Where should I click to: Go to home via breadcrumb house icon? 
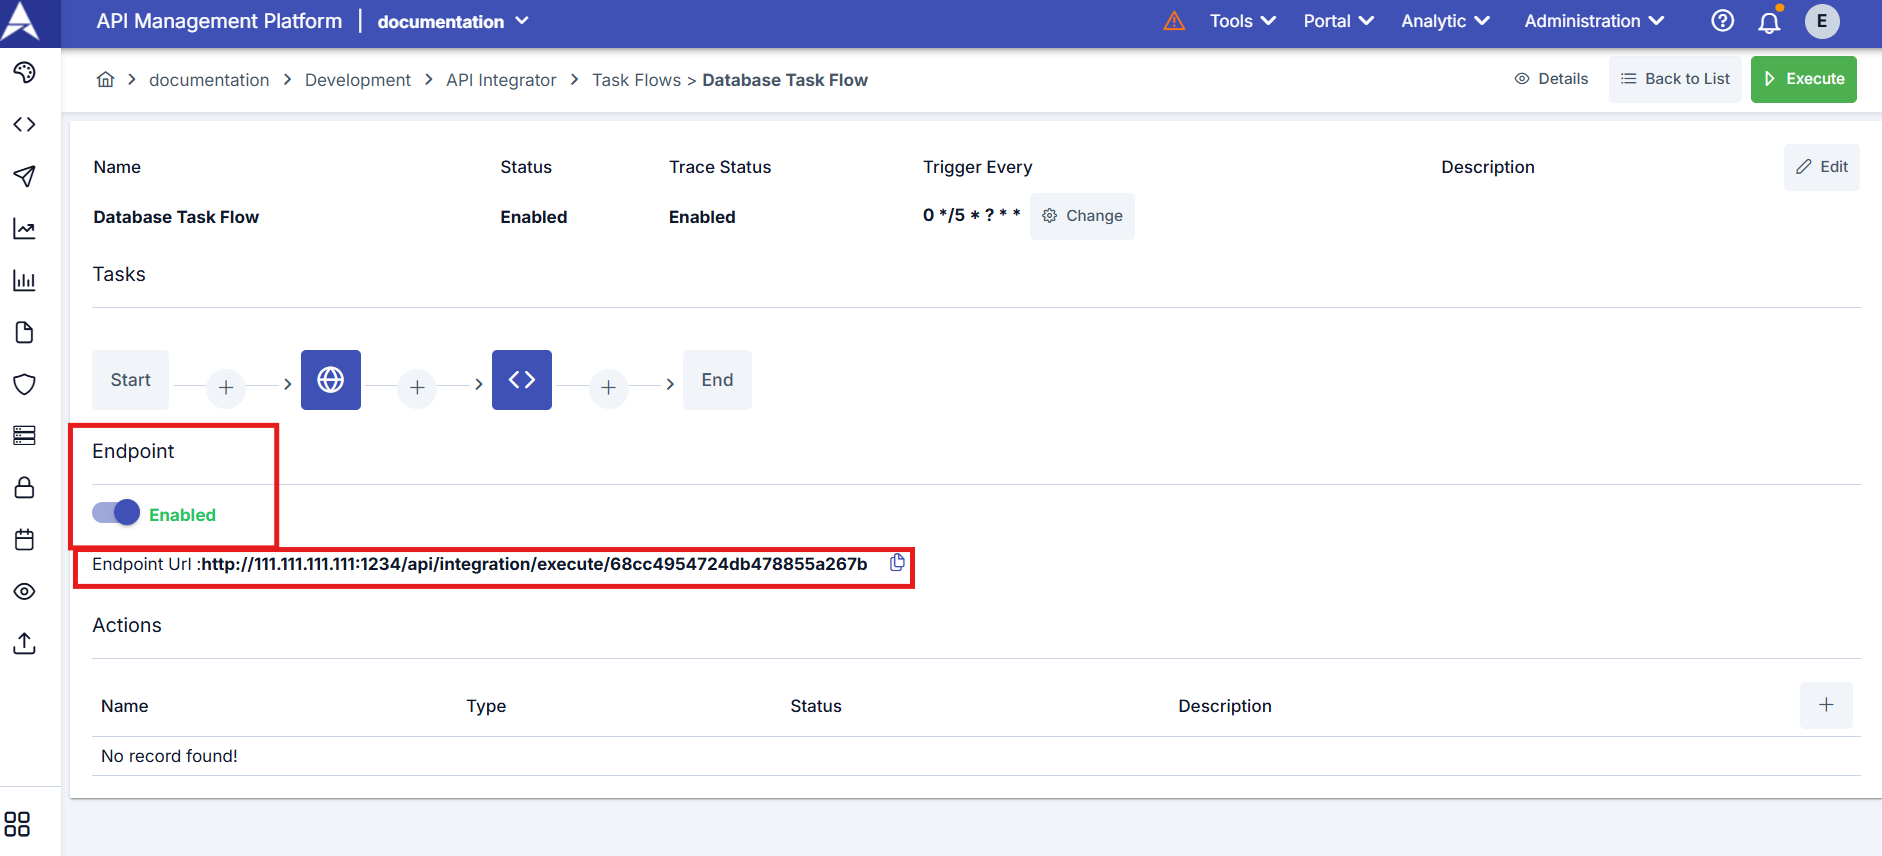coord(105,79)
